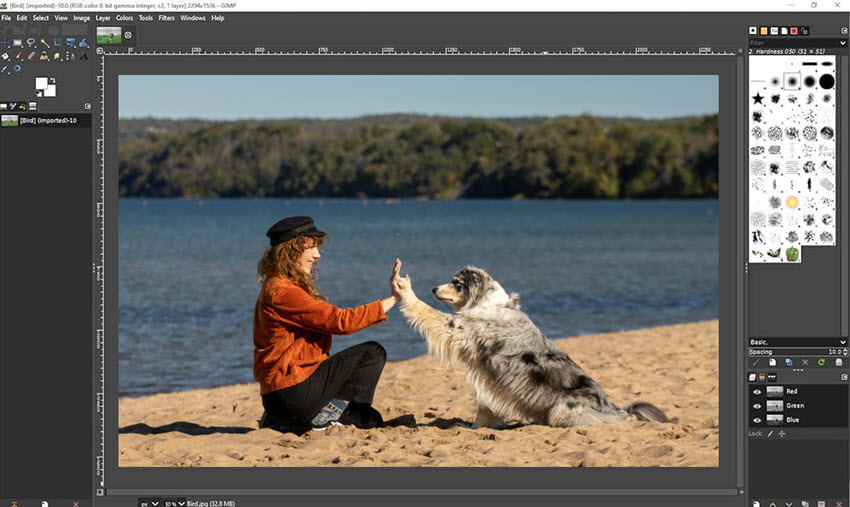This screenshot has height=507, width=850.
Task: Select the Rectangle Select tool
Action: point(19,43)
